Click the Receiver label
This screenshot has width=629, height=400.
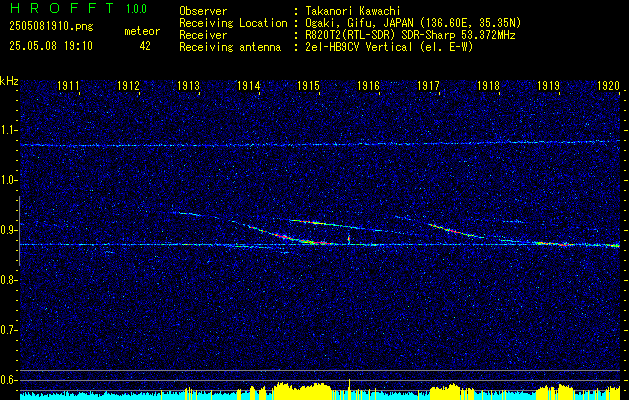203,35
